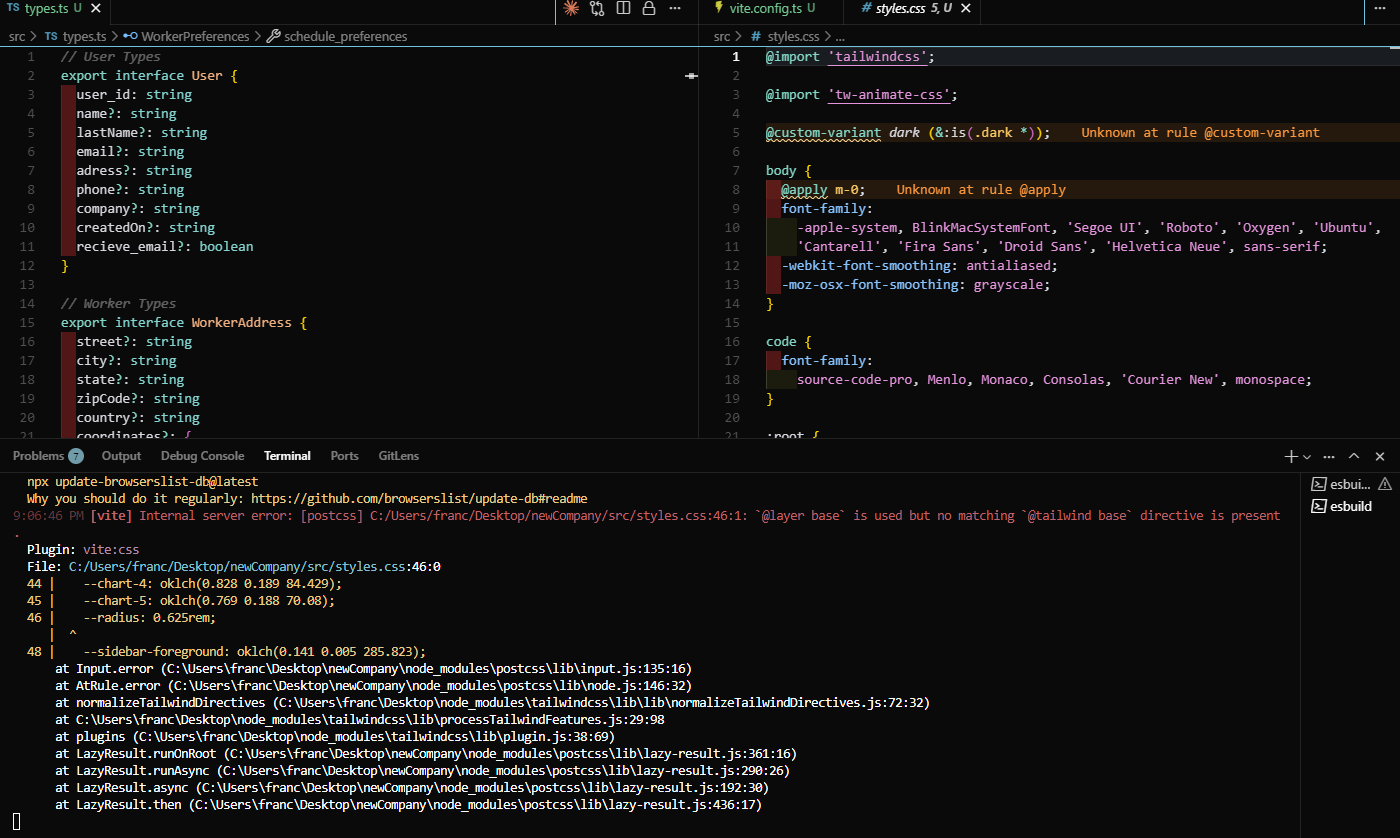Open the browserslist update-db GitHub link
The width and height of the screenshot is (1400, 838).
(x=419, y=498)
